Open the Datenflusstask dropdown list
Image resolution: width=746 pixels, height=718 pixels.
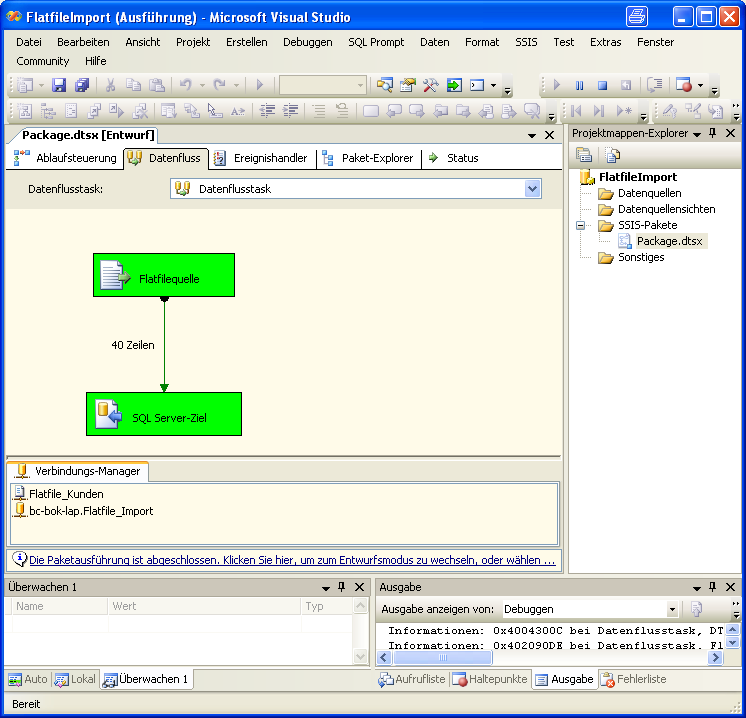532,189
